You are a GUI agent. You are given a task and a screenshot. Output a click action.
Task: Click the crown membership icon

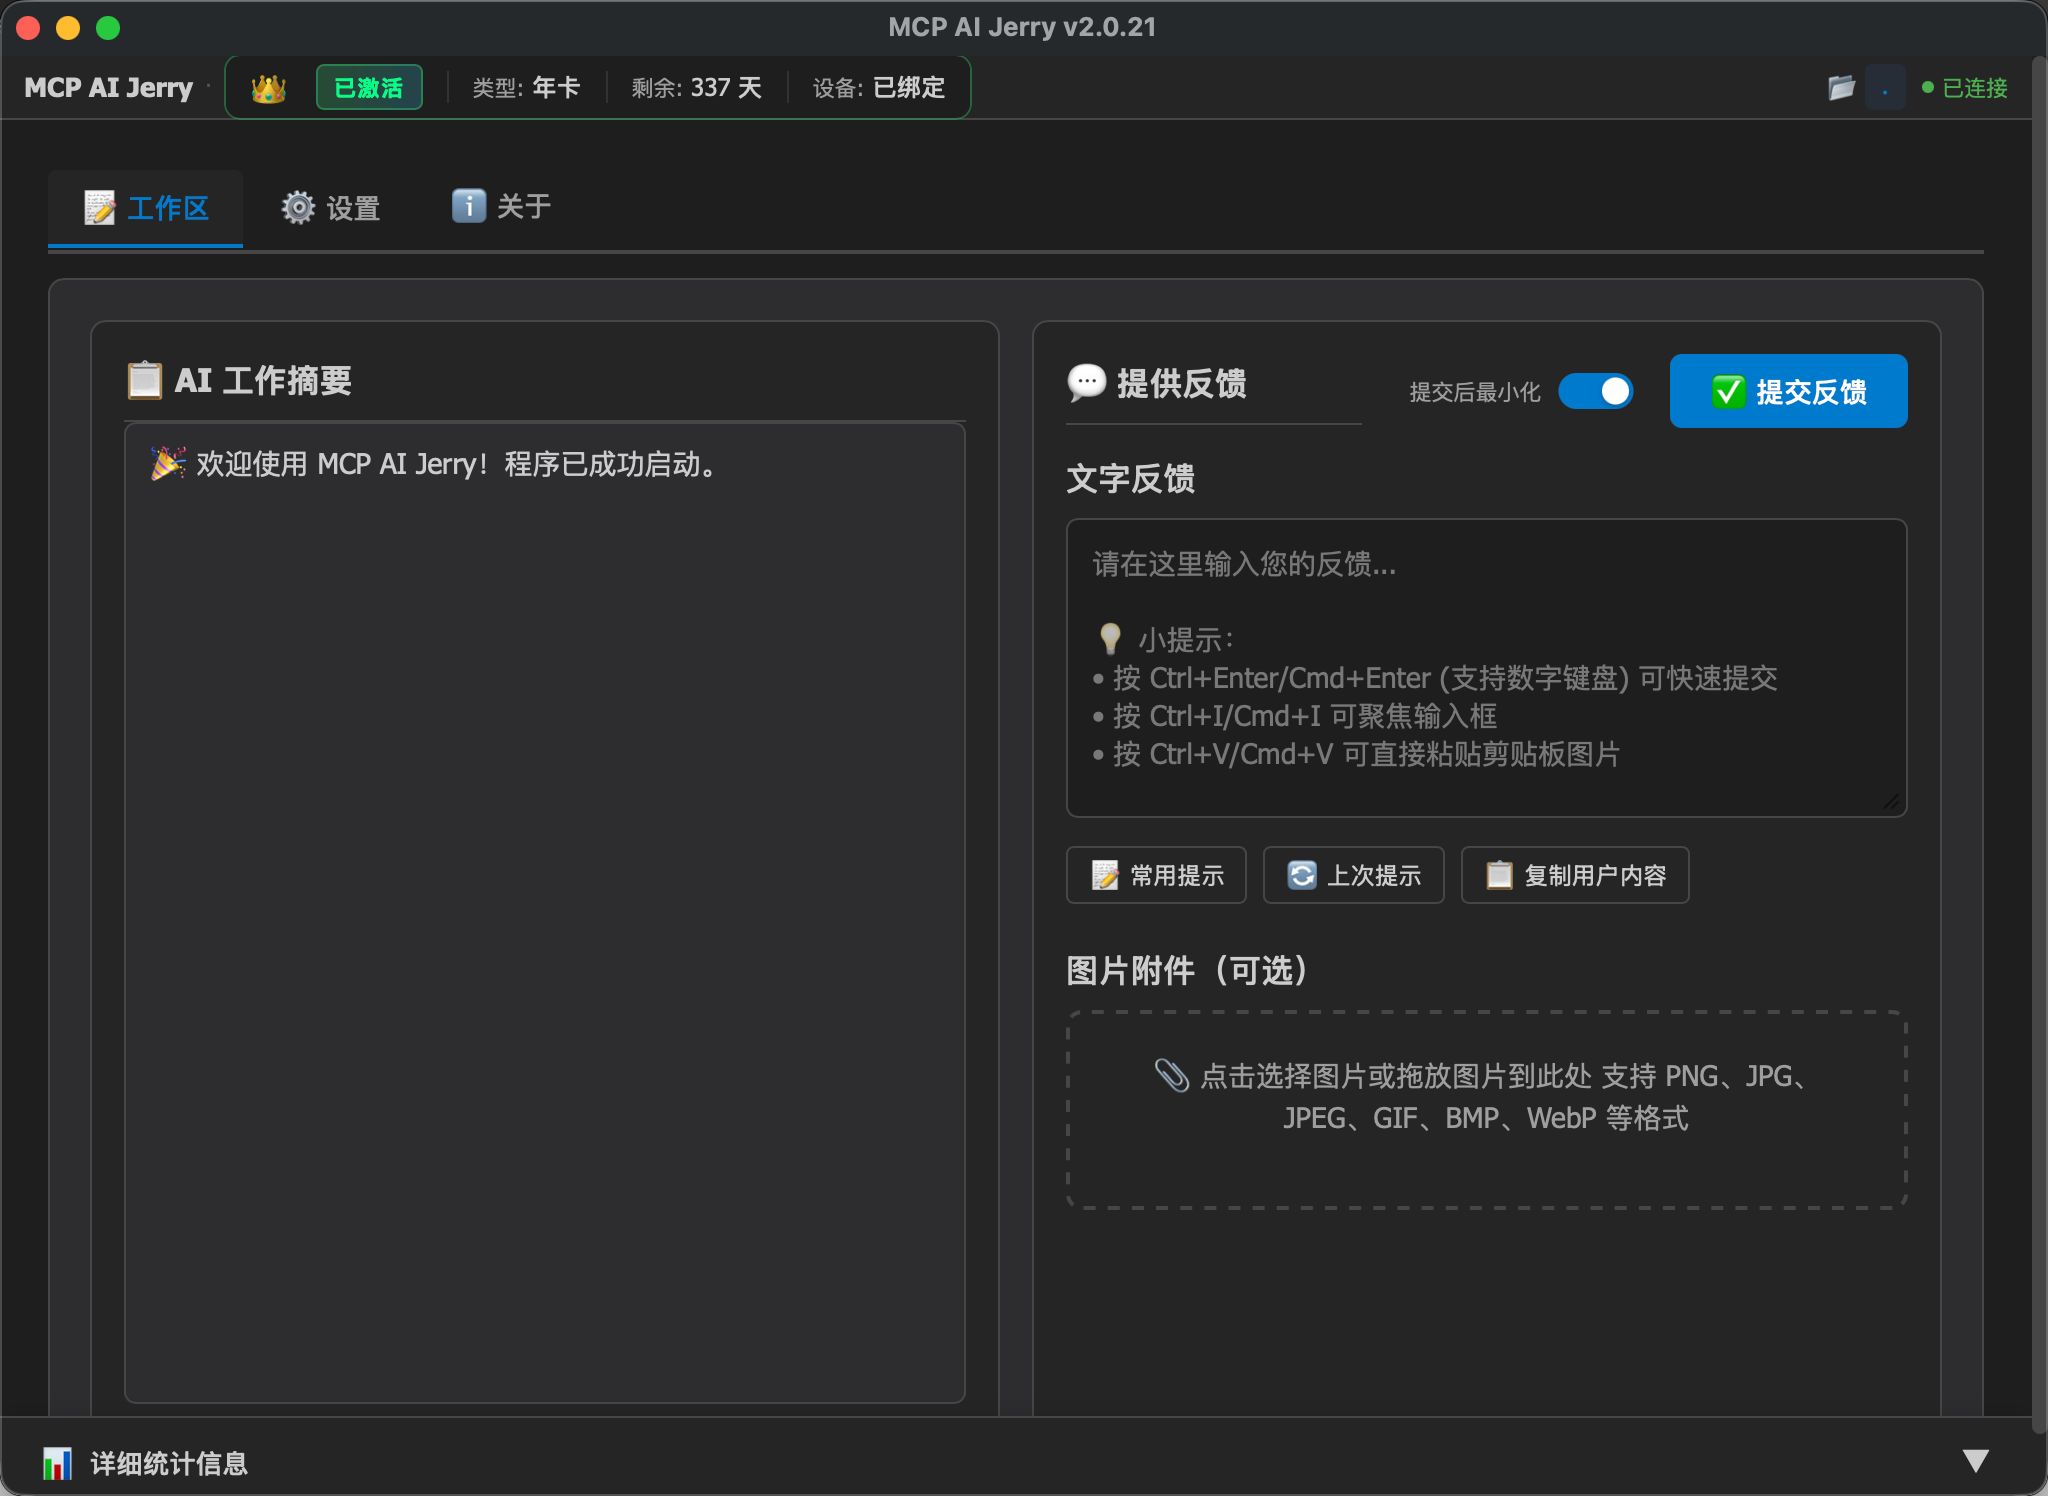tap(268, 89)
